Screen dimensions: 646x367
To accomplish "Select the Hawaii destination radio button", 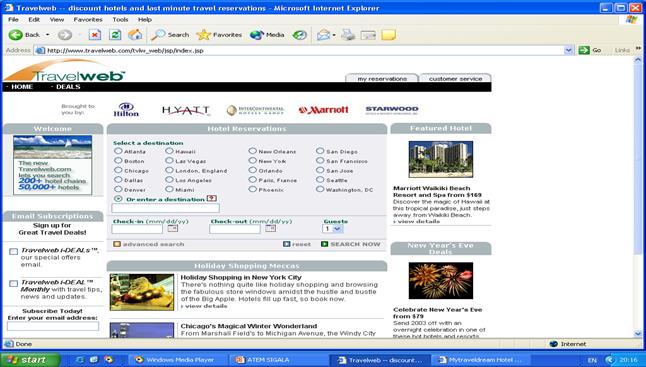I will [169, 151].
